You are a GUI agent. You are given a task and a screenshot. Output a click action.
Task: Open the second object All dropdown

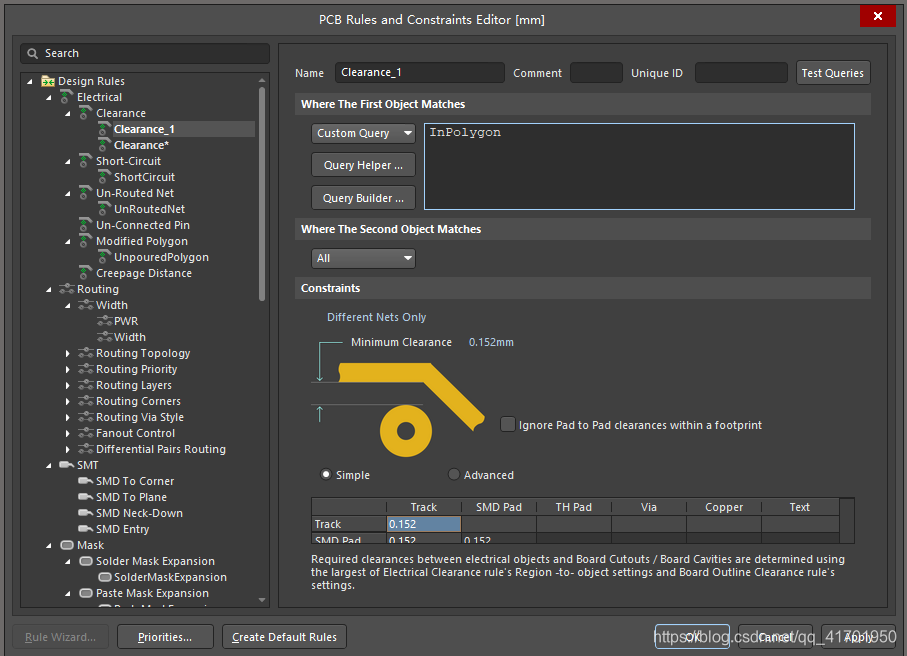363,258
